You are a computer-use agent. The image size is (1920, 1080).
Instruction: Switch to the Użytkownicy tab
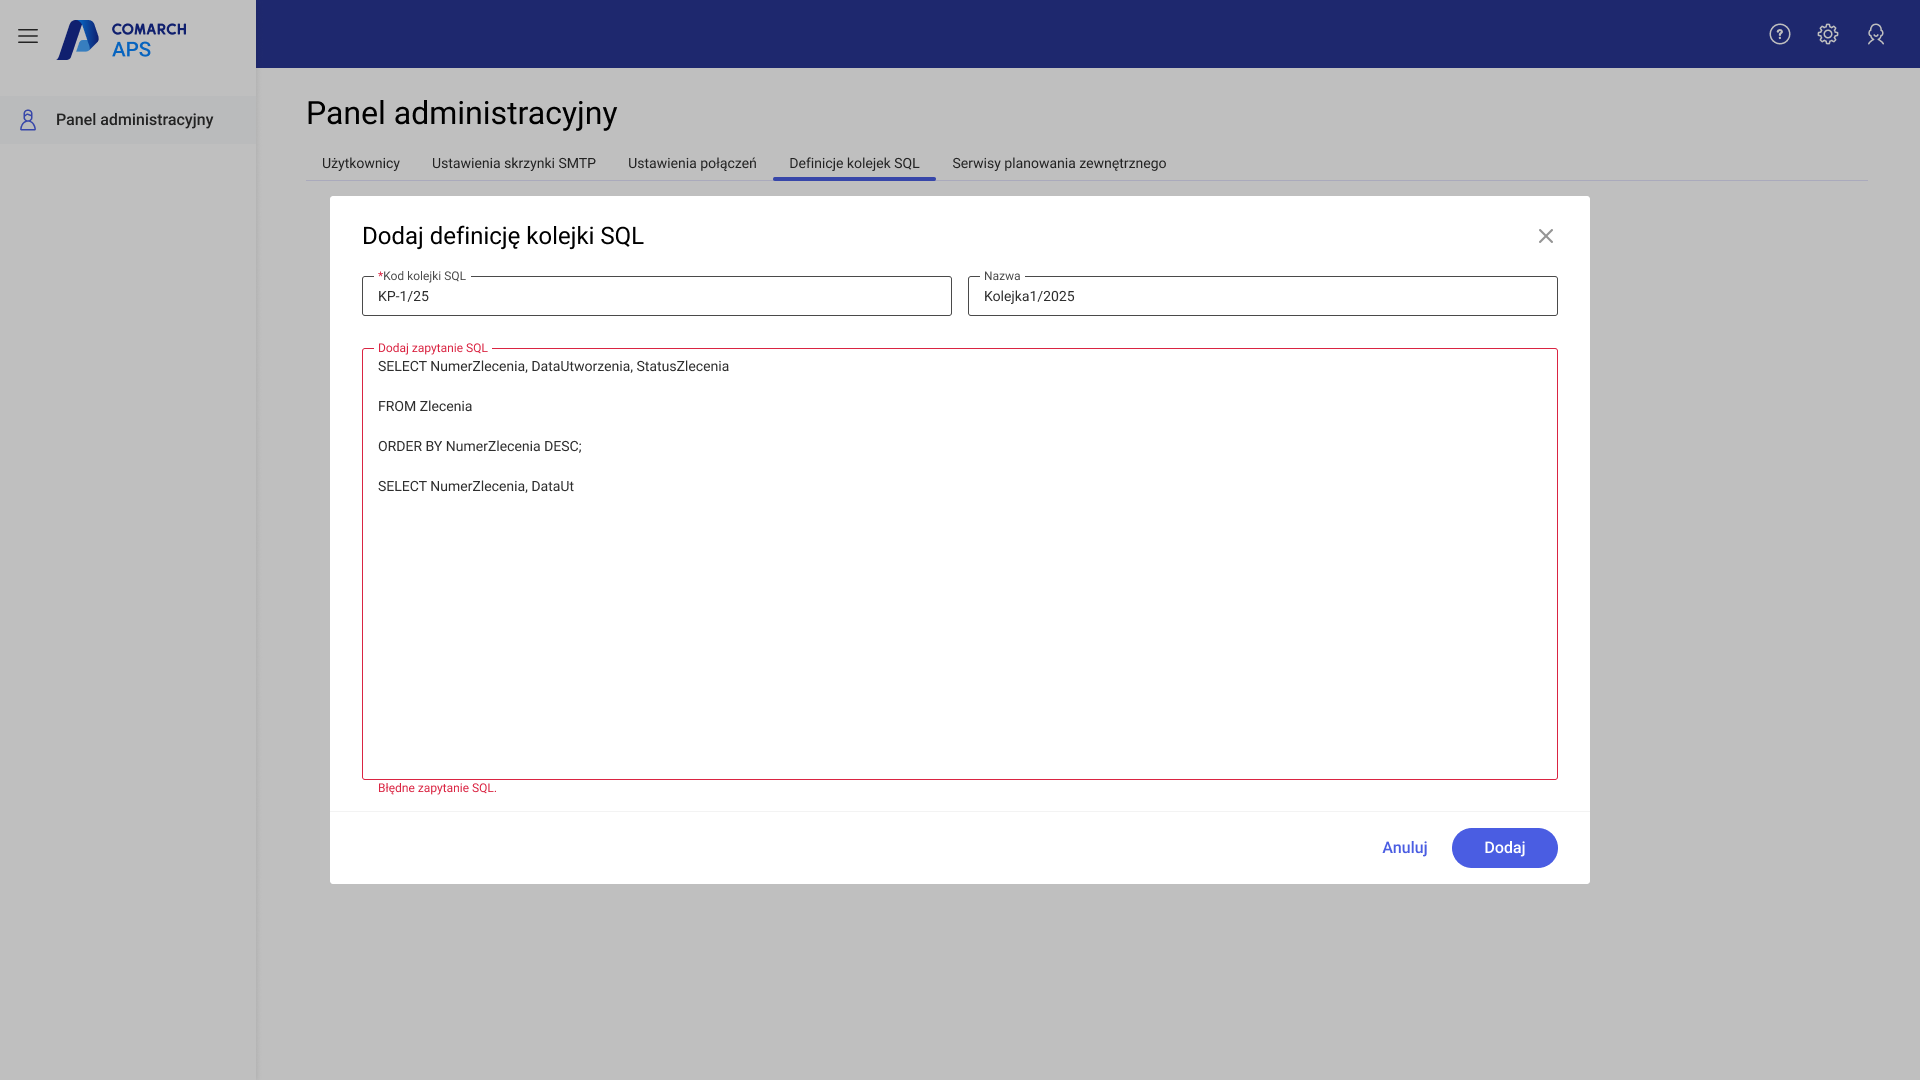coord(360,163)
